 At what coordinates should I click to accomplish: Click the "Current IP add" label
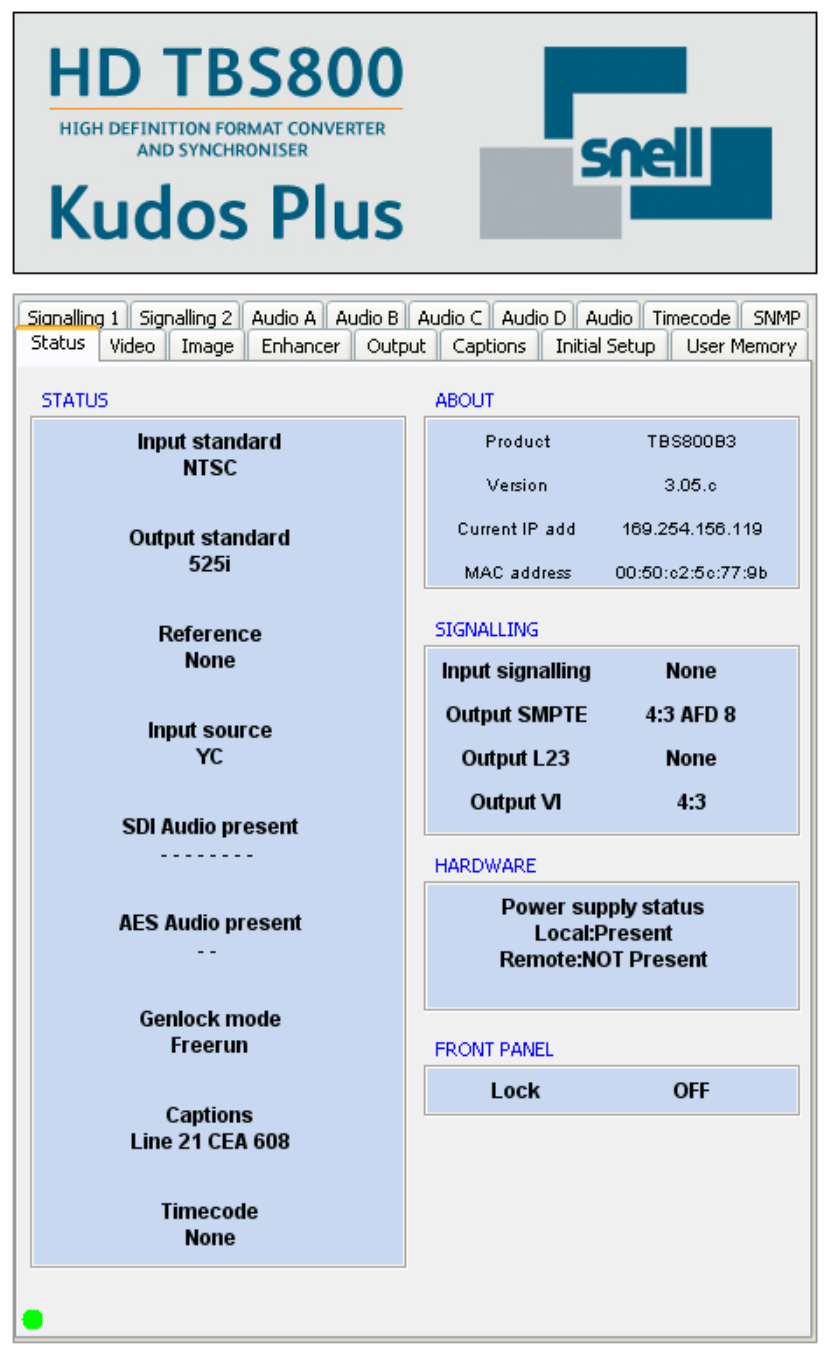[x=517, y=529]
